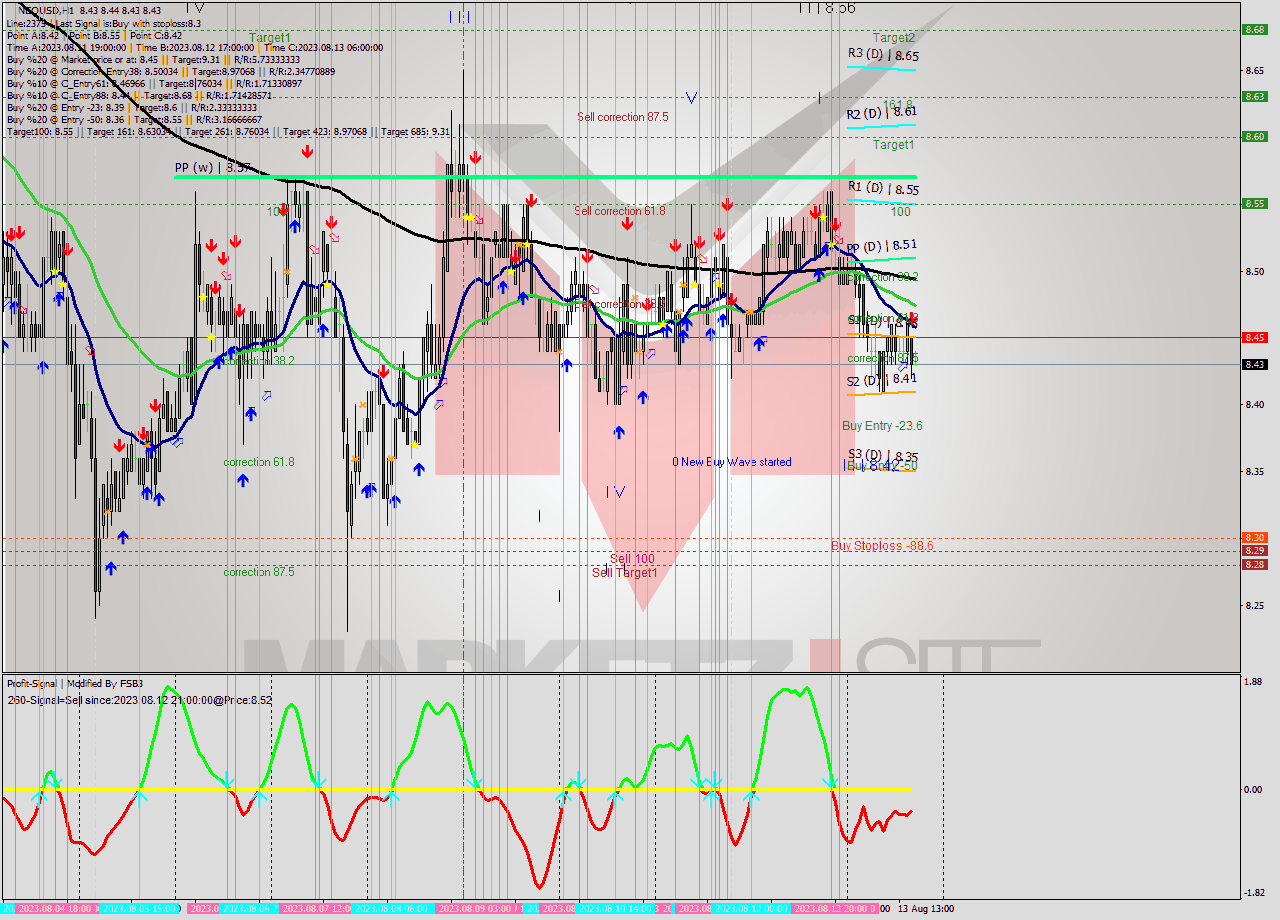
Task: Click the '260-Signal=Sell since' indicator line
Action: pyautogui.click(x=139, y=700)
